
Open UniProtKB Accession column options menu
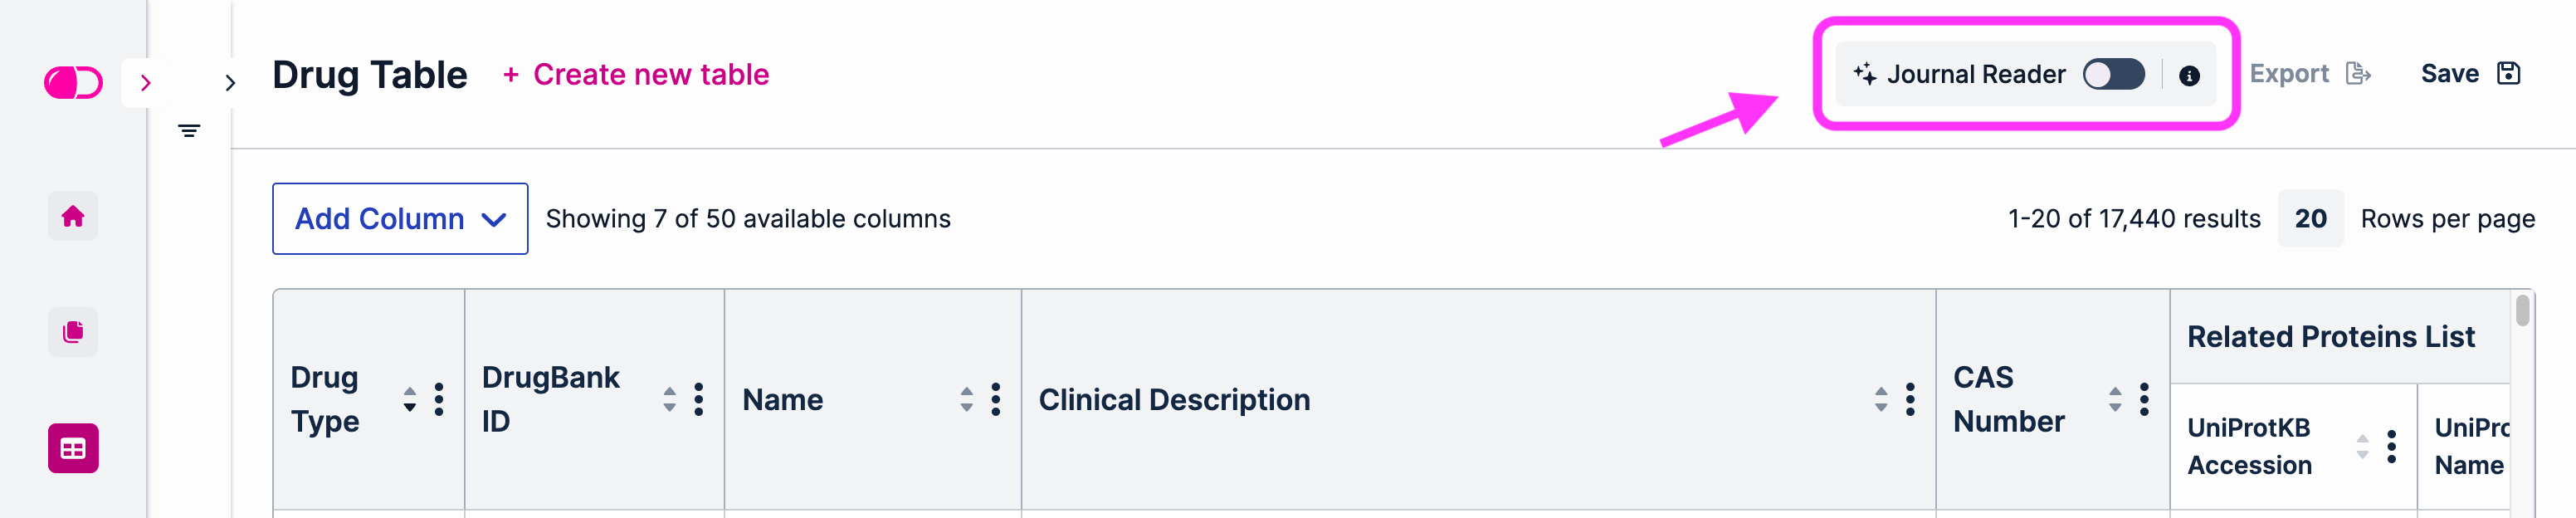2391,446
